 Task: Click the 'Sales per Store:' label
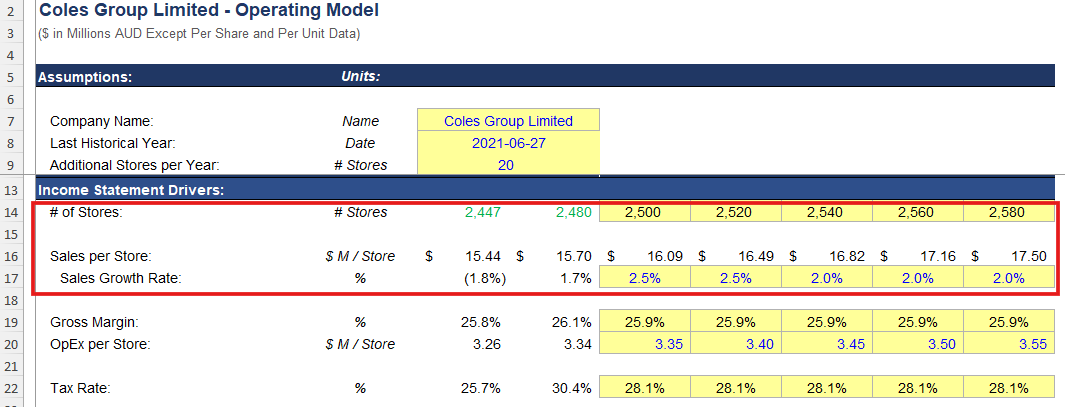click(101, 256)
